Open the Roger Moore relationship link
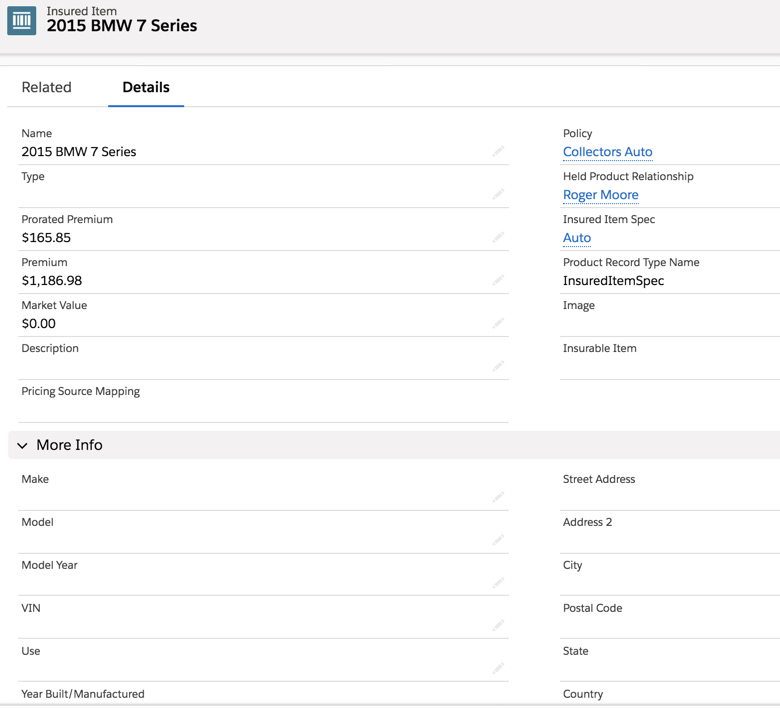The image size is (780, 709). (600, 195)
